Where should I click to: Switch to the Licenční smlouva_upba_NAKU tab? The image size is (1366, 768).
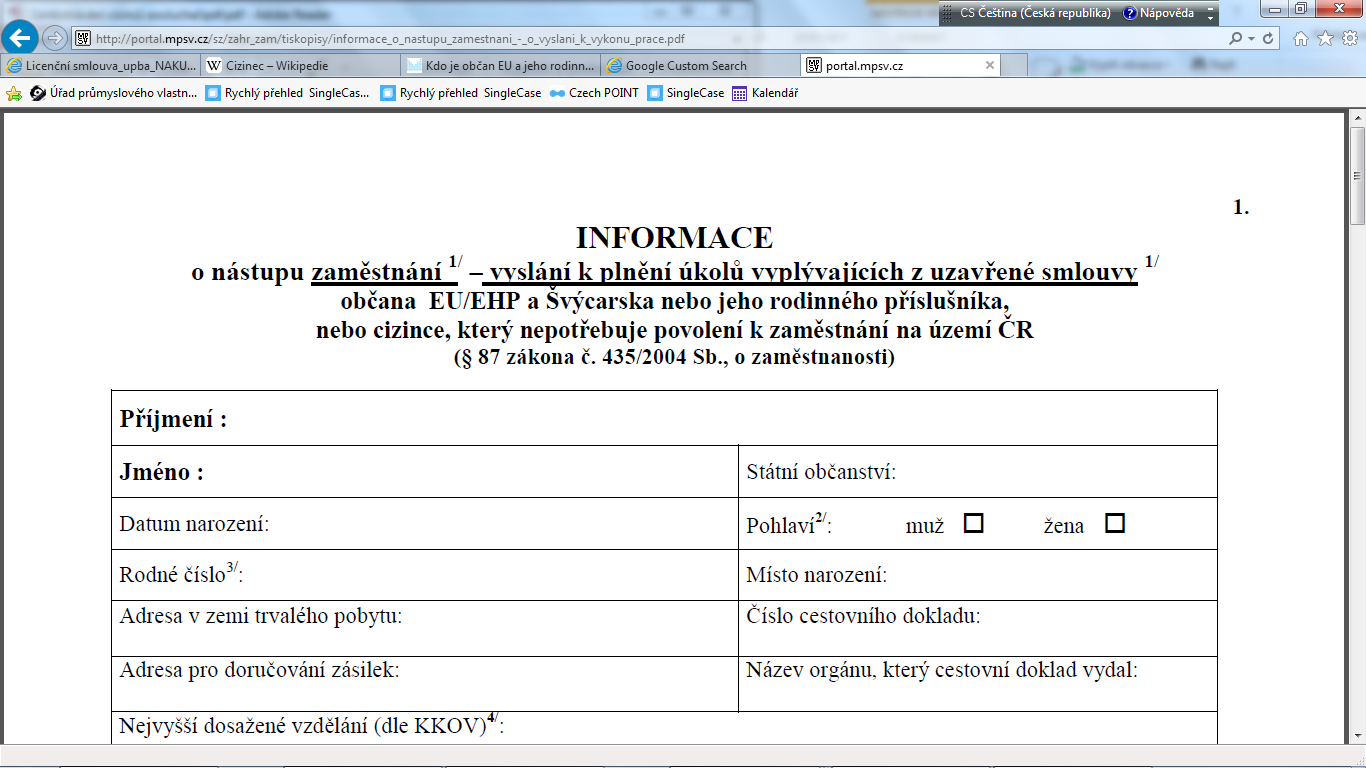101,65
